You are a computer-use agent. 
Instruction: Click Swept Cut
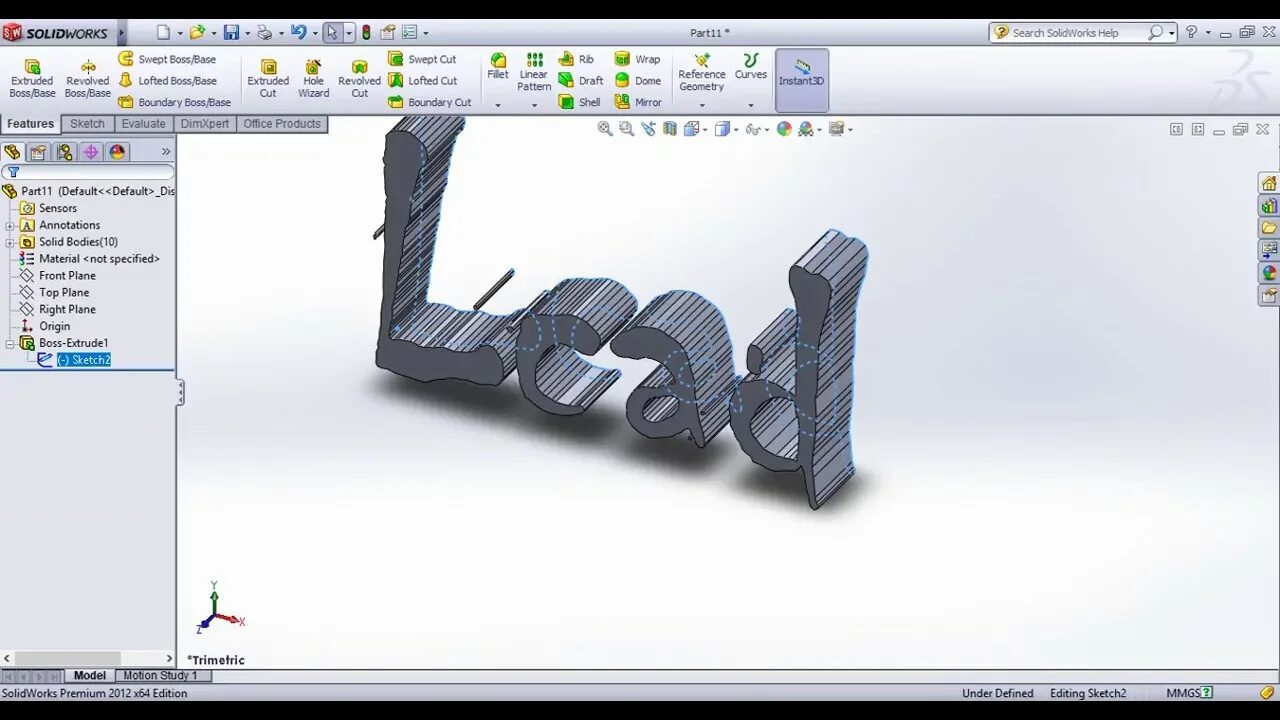(x=422, y=59)
